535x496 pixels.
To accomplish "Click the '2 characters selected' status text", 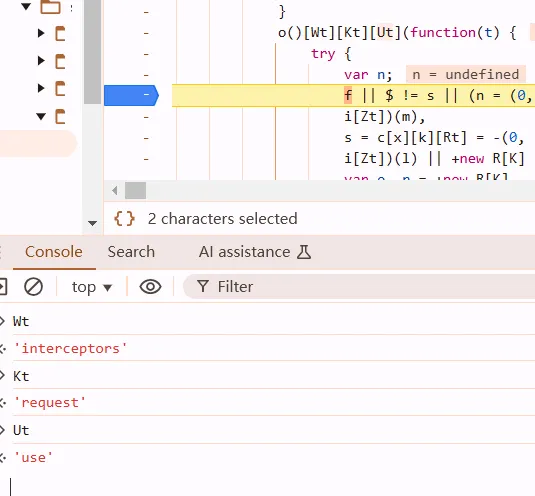I will click(222, 219).
